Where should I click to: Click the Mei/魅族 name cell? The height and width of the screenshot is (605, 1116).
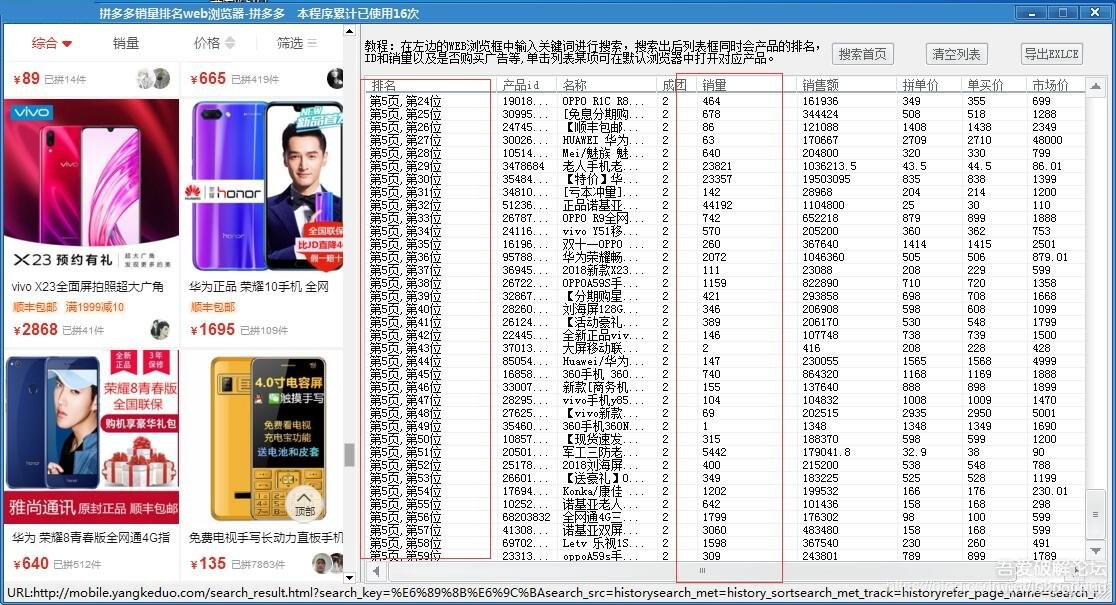click(x=603, y=153)
